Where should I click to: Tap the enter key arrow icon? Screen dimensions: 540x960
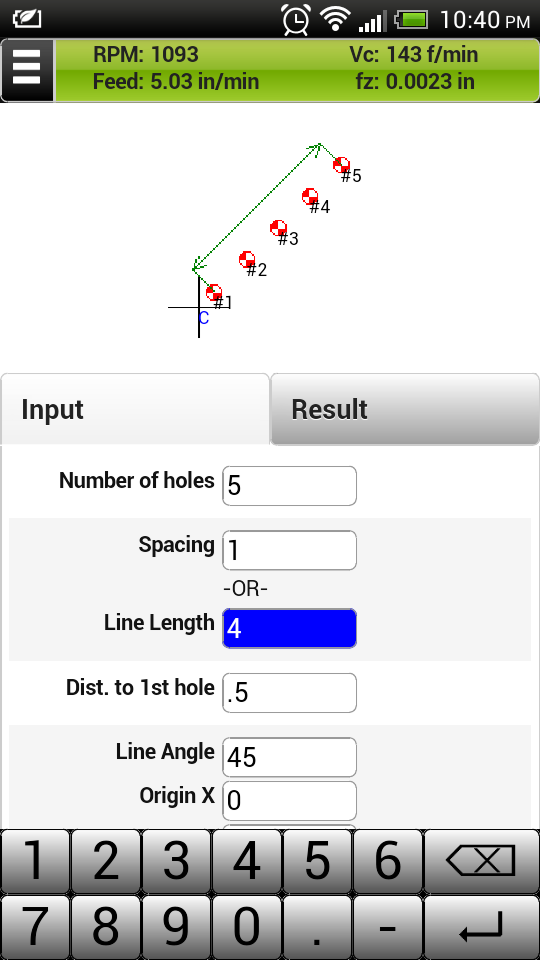(481, 927)
